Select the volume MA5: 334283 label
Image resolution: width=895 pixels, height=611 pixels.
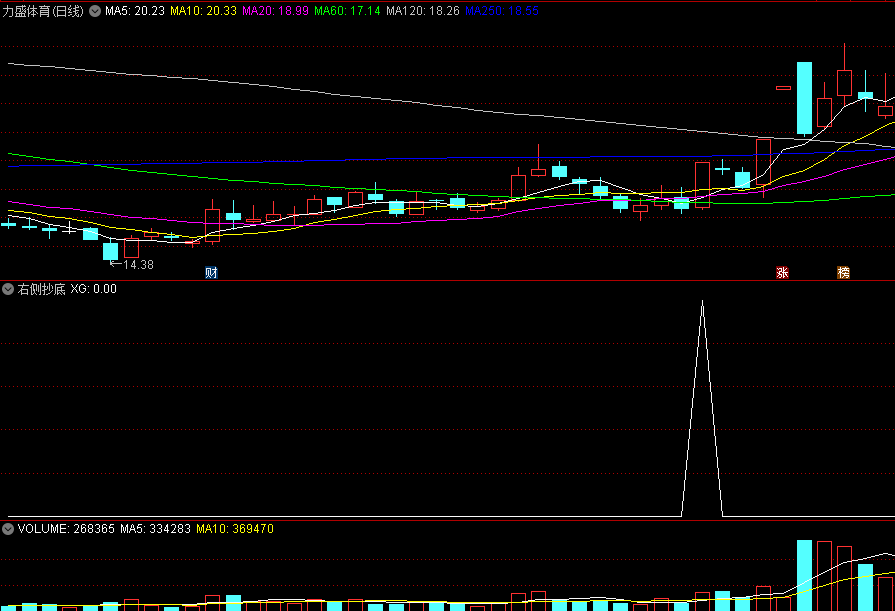pos(155,529)
